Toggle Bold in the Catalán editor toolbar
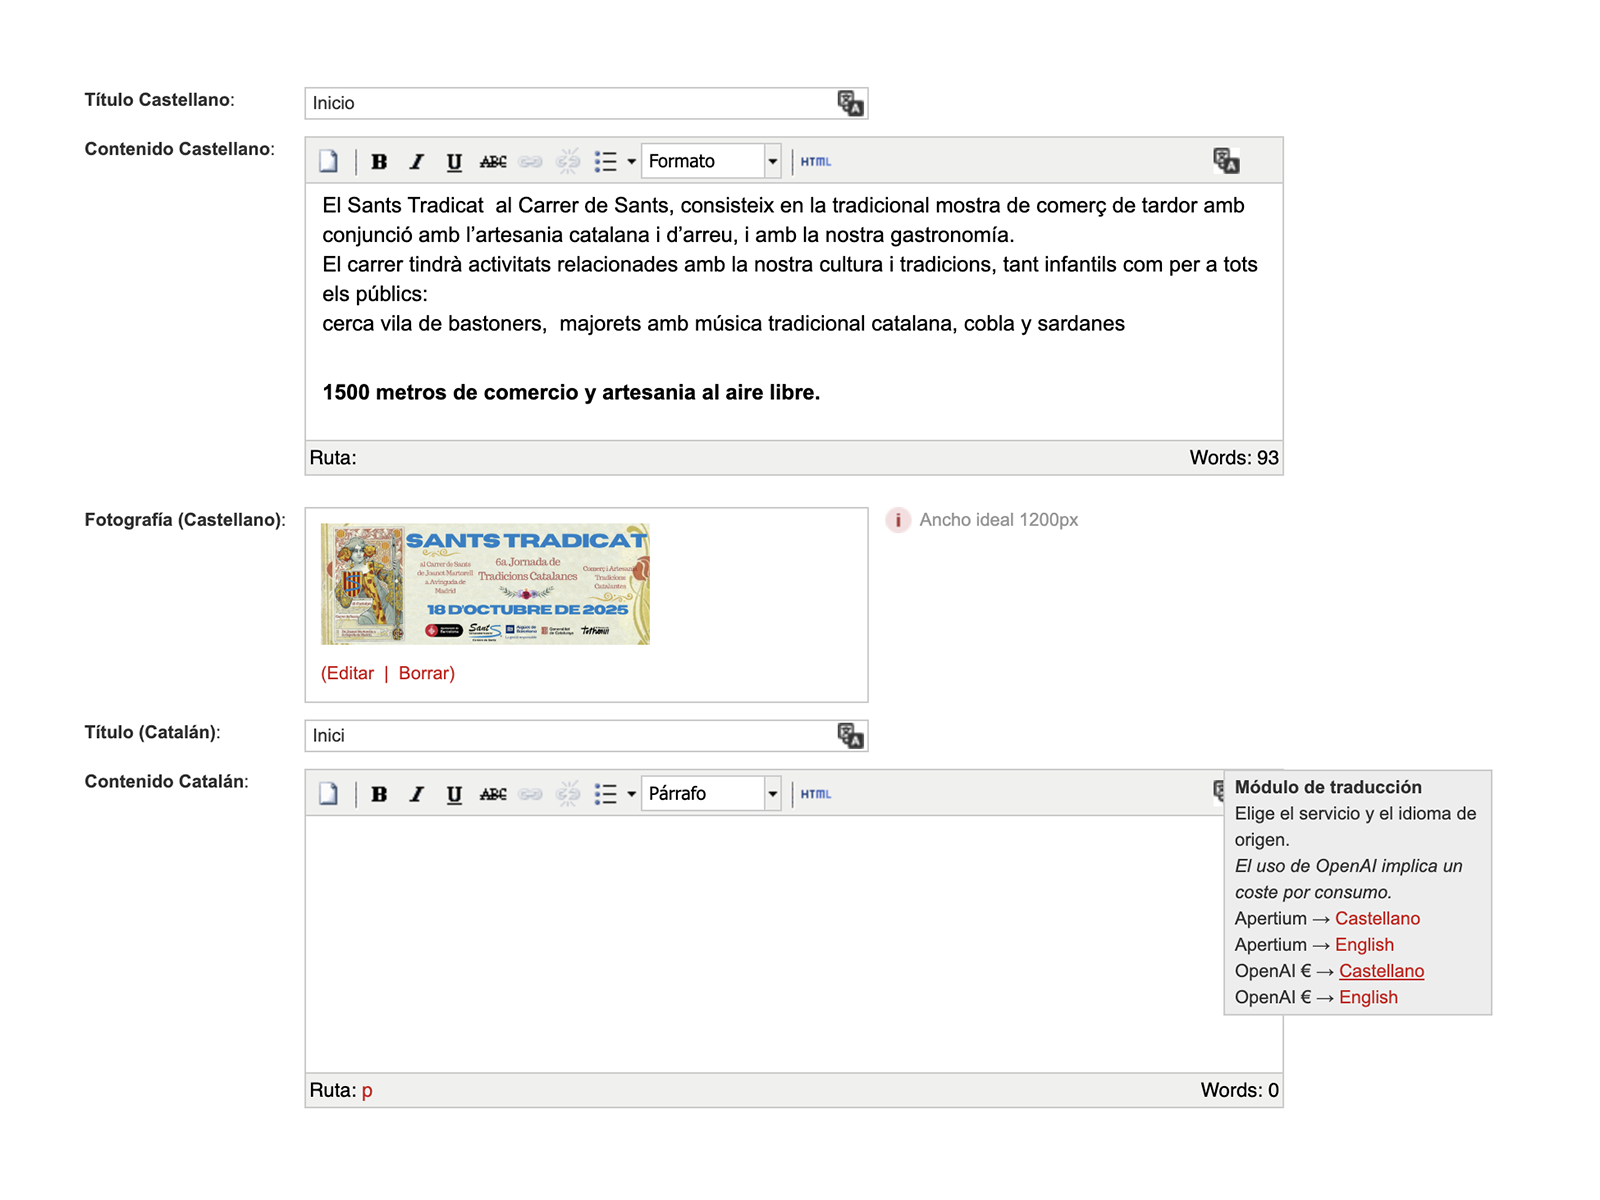Viewport: 1600px width, 1200px height. click(379, 794)
